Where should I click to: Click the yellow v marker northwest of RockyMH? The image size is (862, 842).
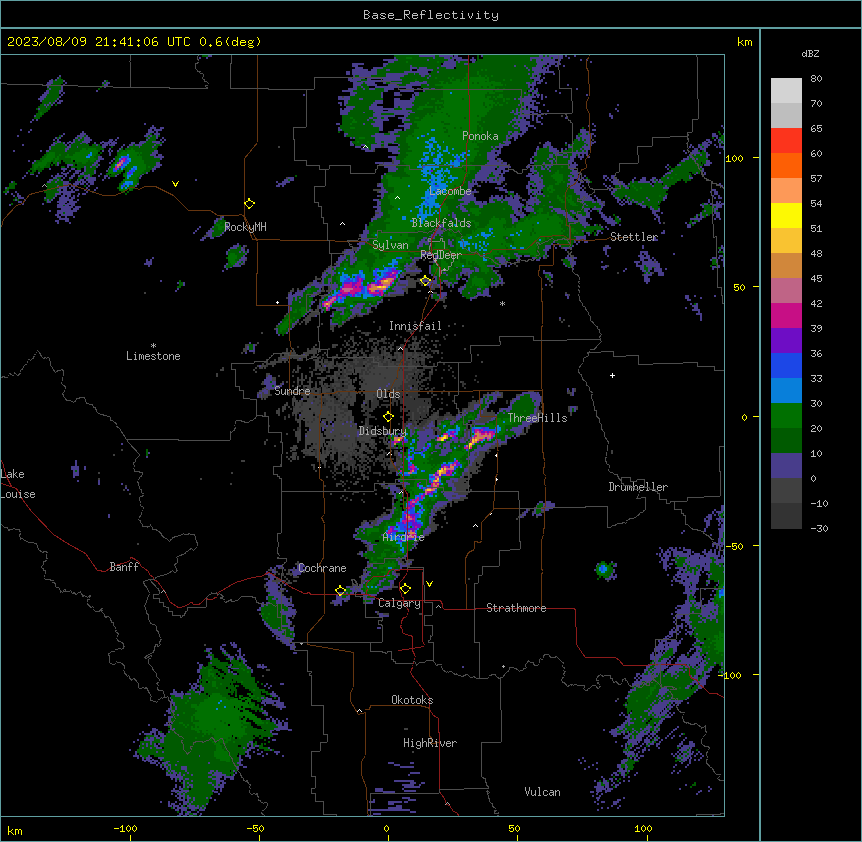(x=175, y=184)
